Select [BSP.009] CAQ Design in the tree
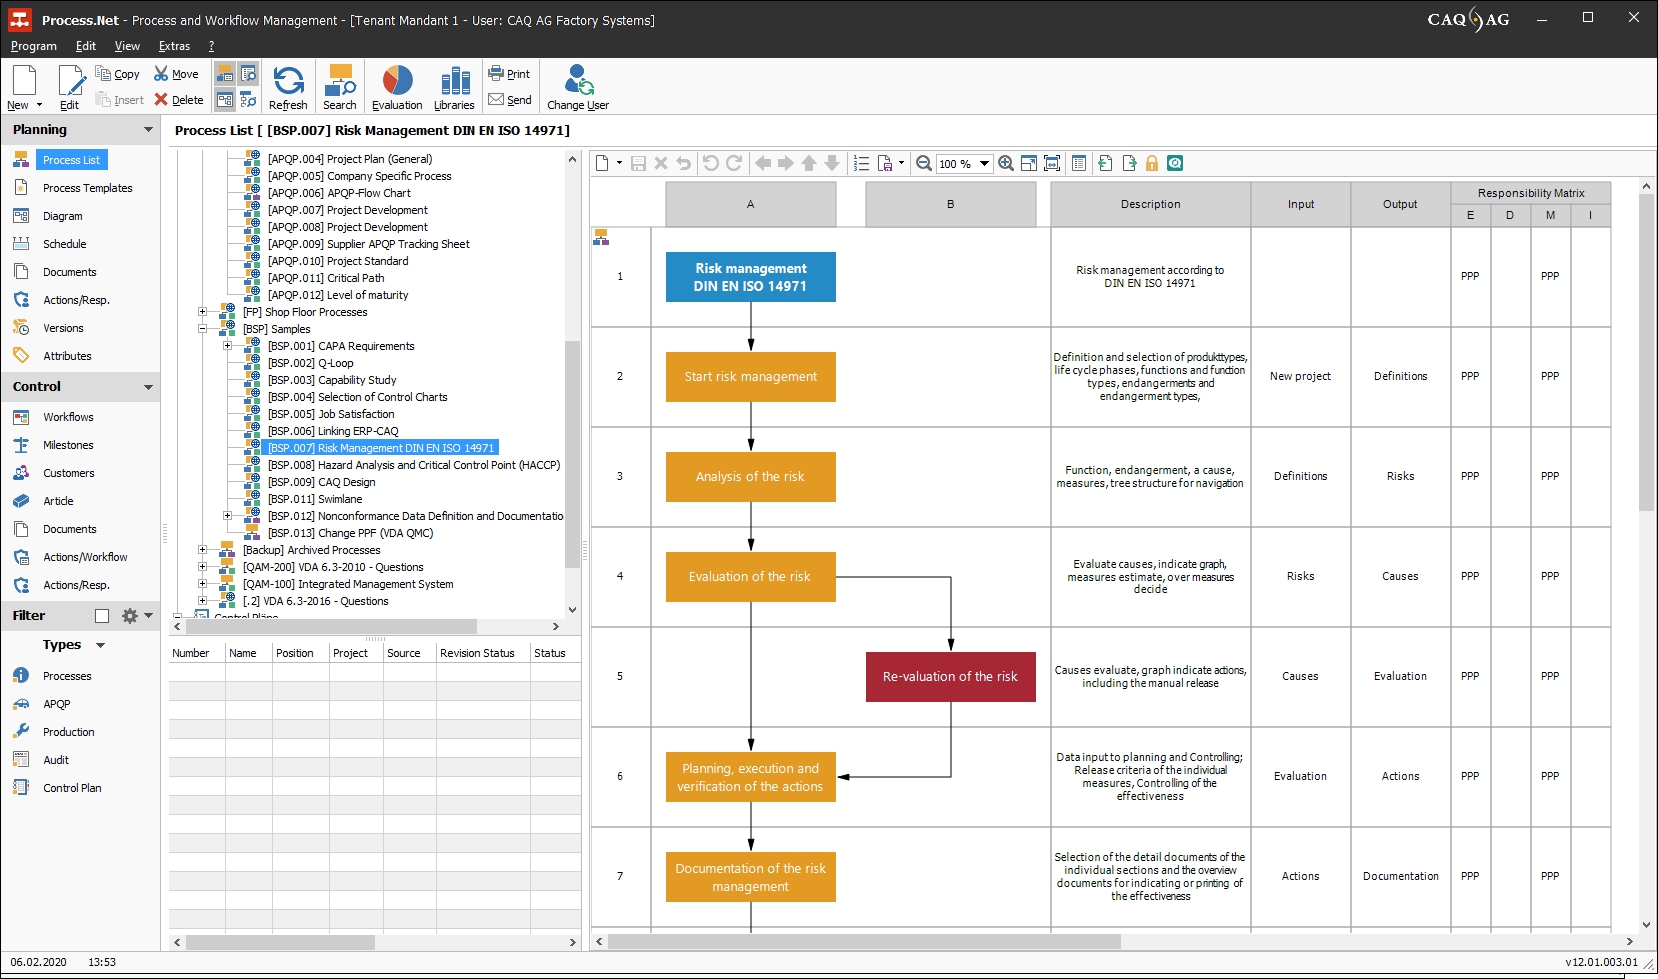 point(321,482)
